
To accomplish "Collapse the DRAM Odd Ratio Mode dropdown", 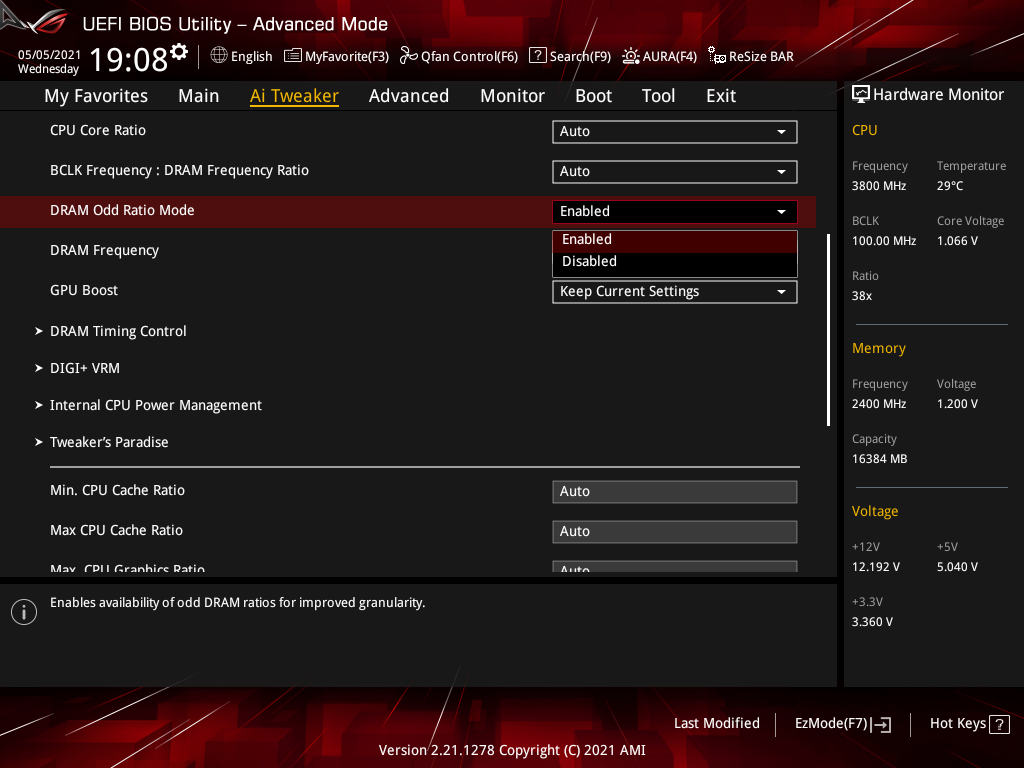I will click(x=675, y=212).
